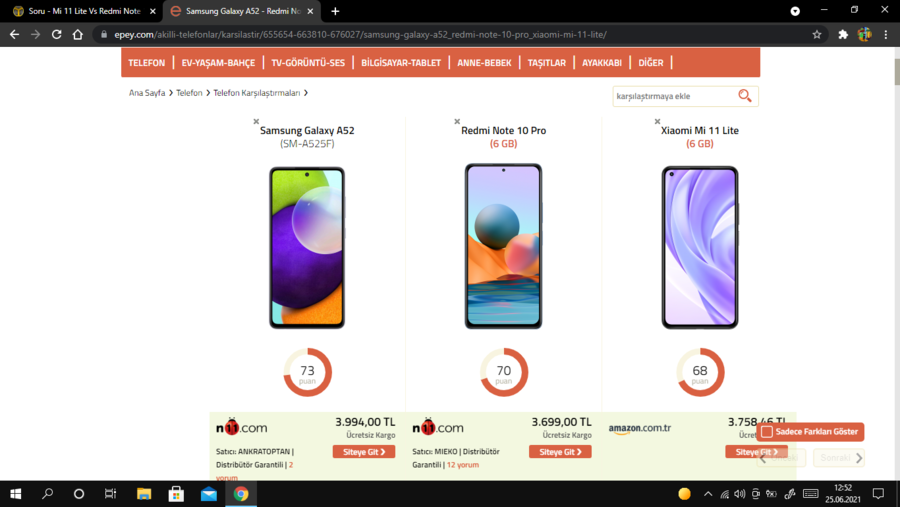Viewport: 900px width, 507px height.
Task: Remove Xiaomi Mi 11 Lite from comparison
Action: tap(657, 121)
